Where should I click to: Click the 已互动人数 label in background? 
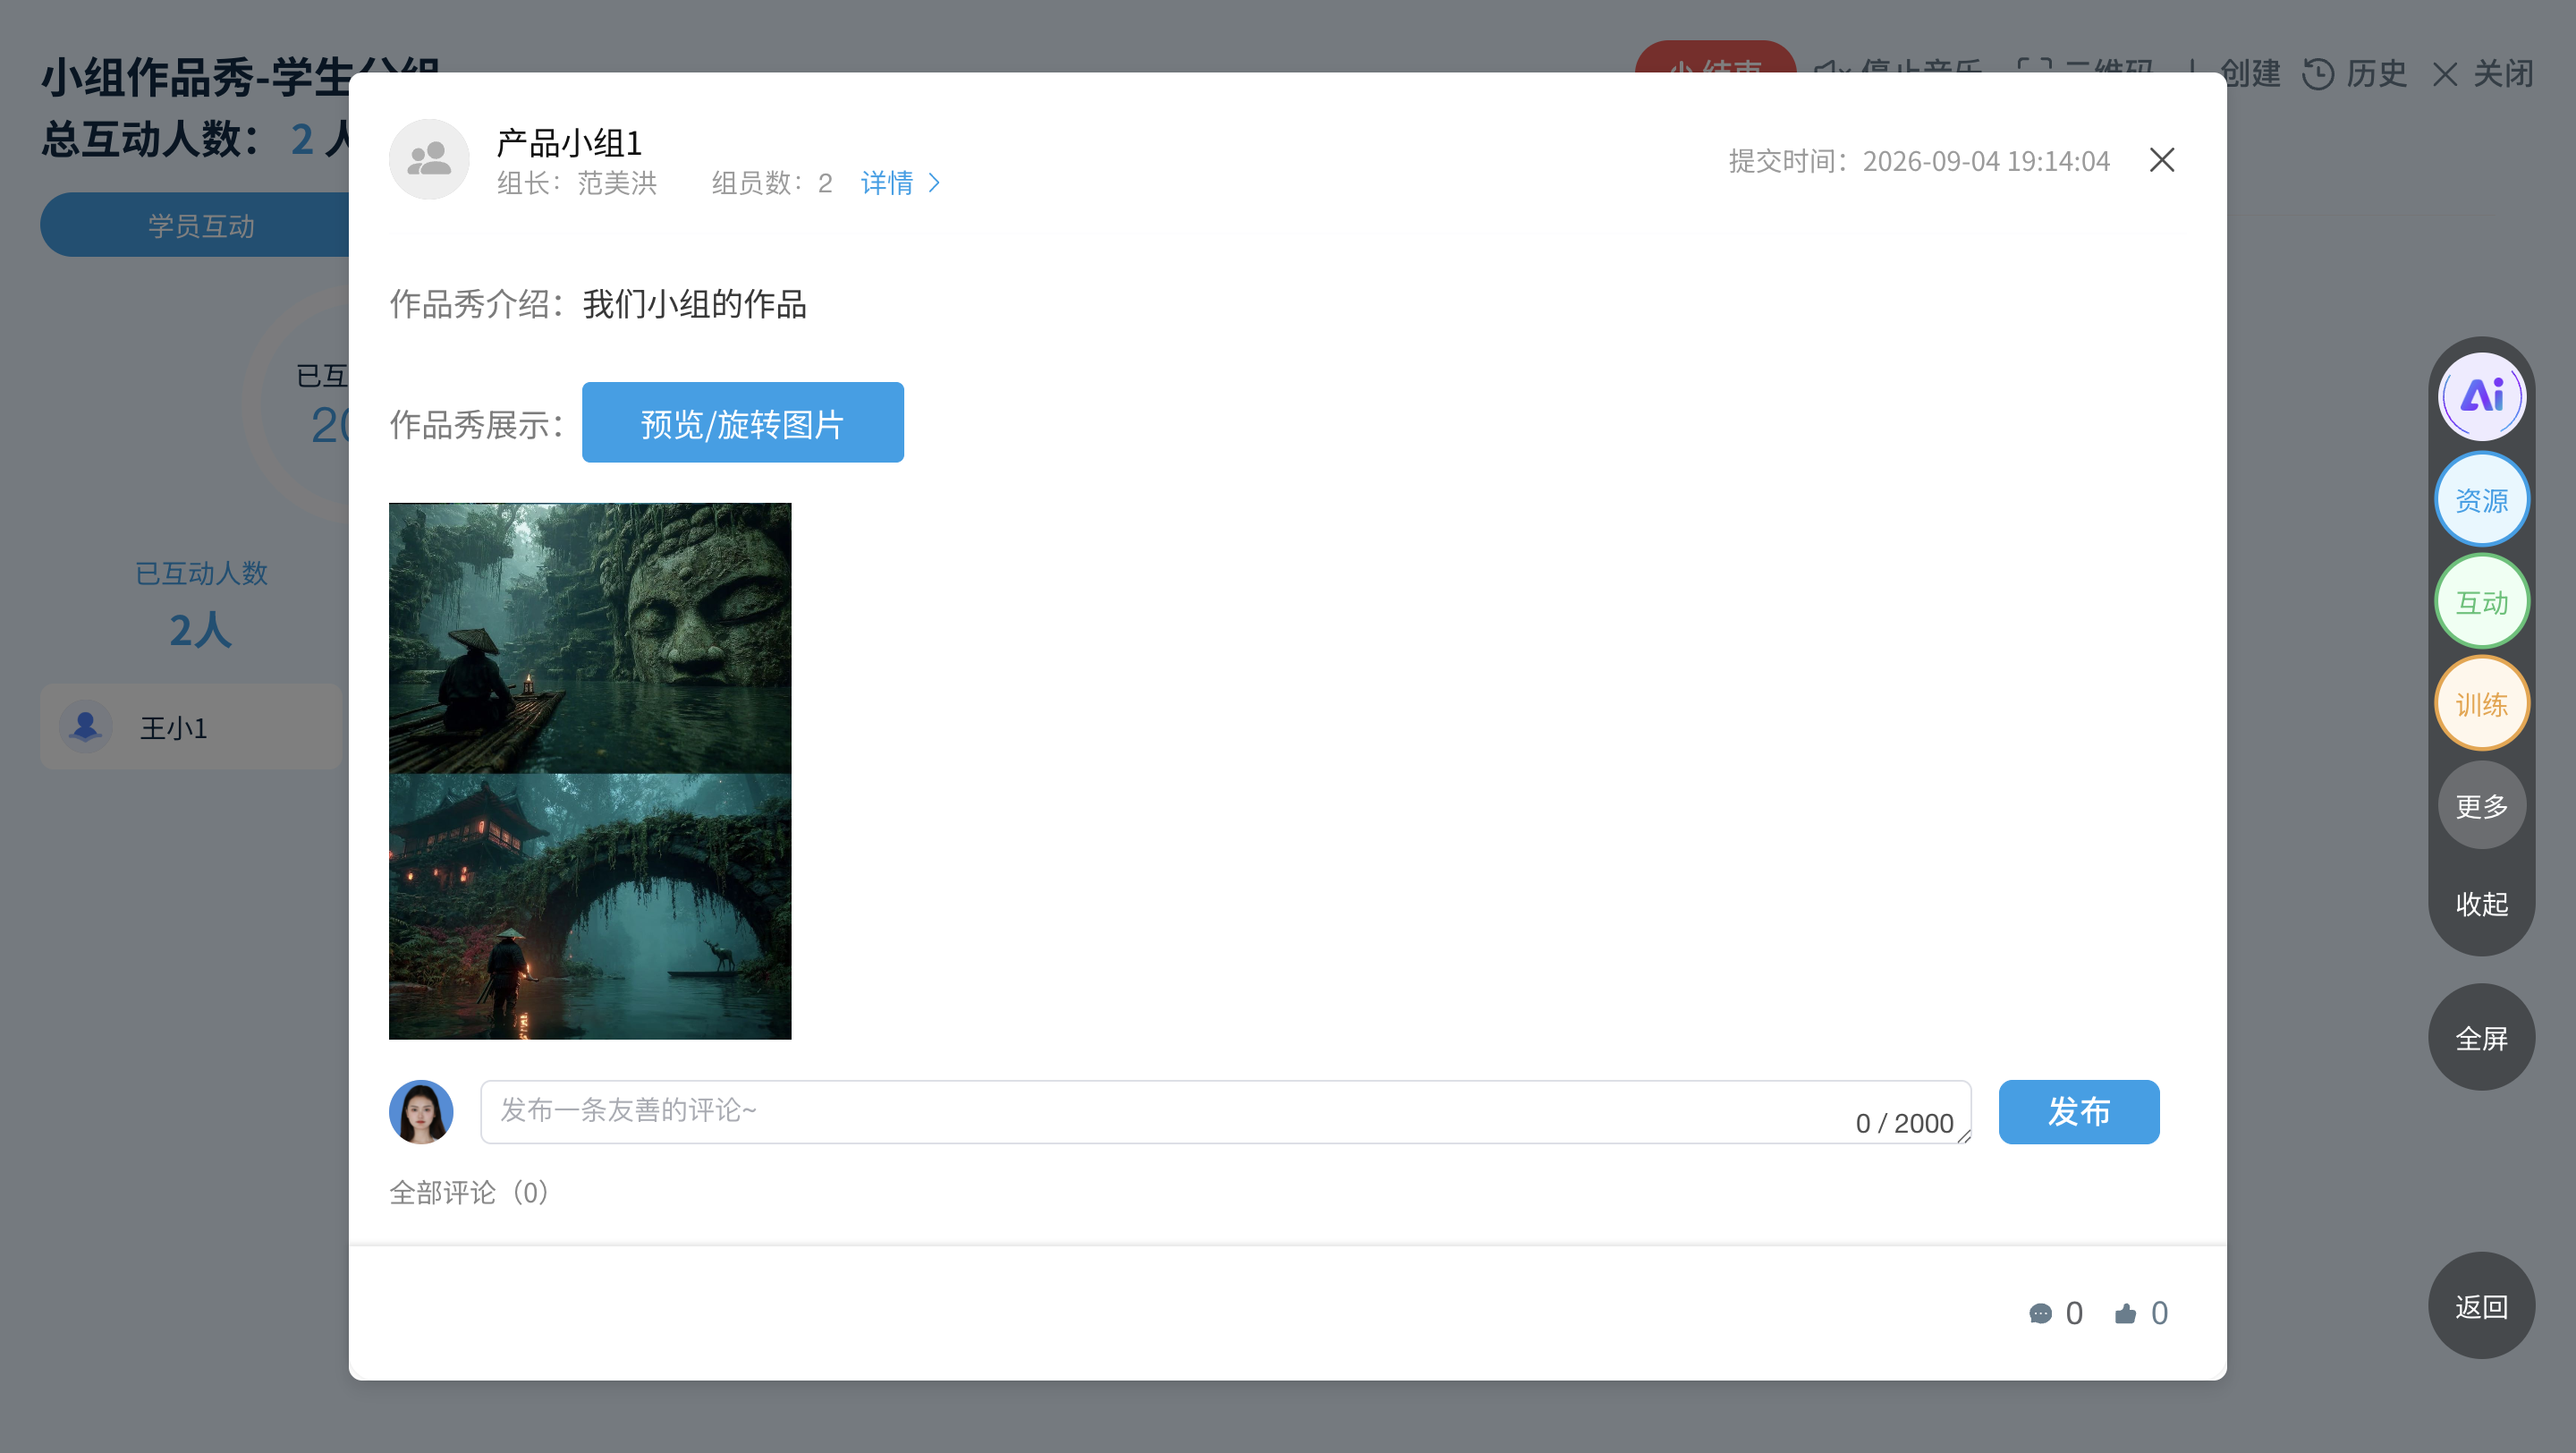pos(201,573)
